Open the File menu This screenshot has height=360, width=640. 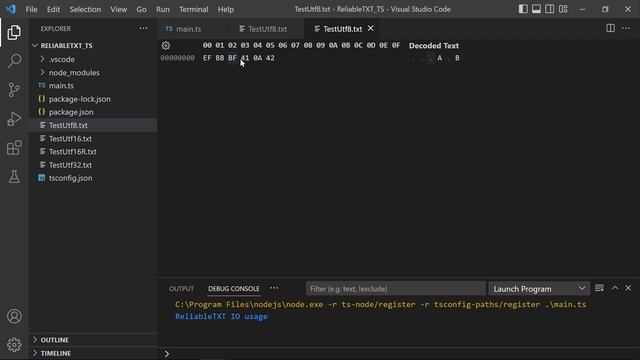(x=31, y=9)
